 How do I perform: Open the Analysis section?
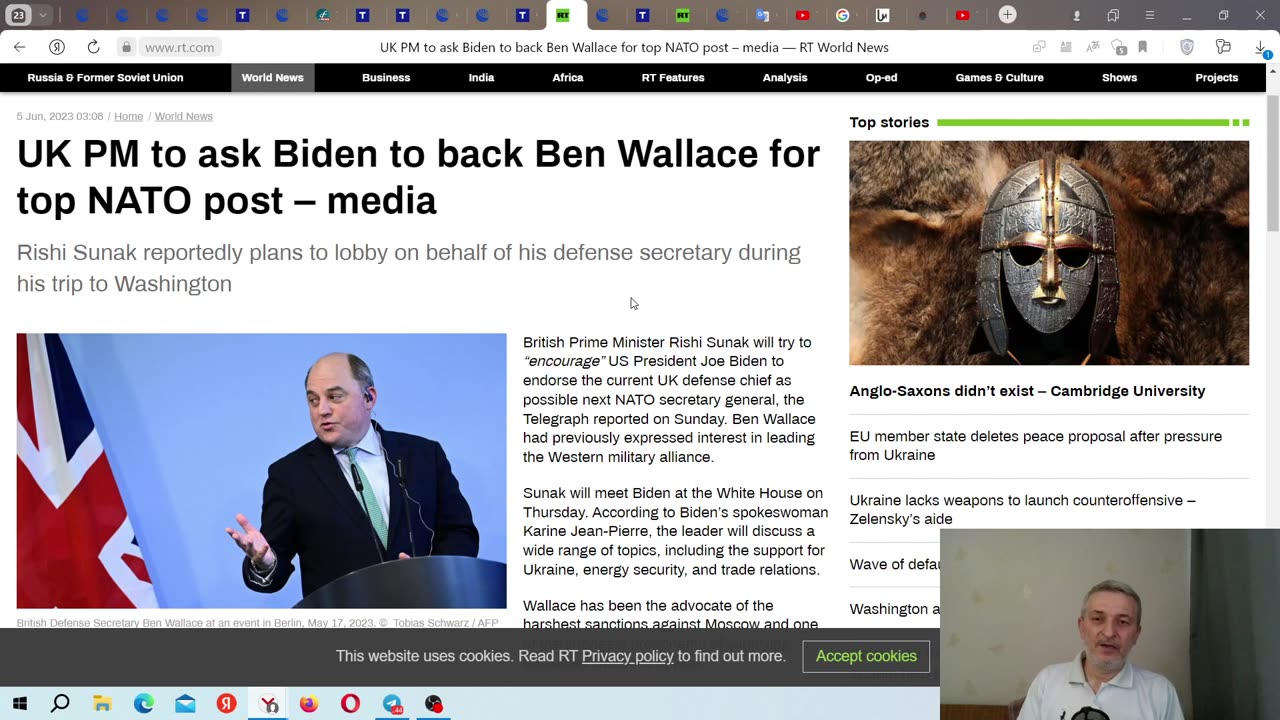785,77
